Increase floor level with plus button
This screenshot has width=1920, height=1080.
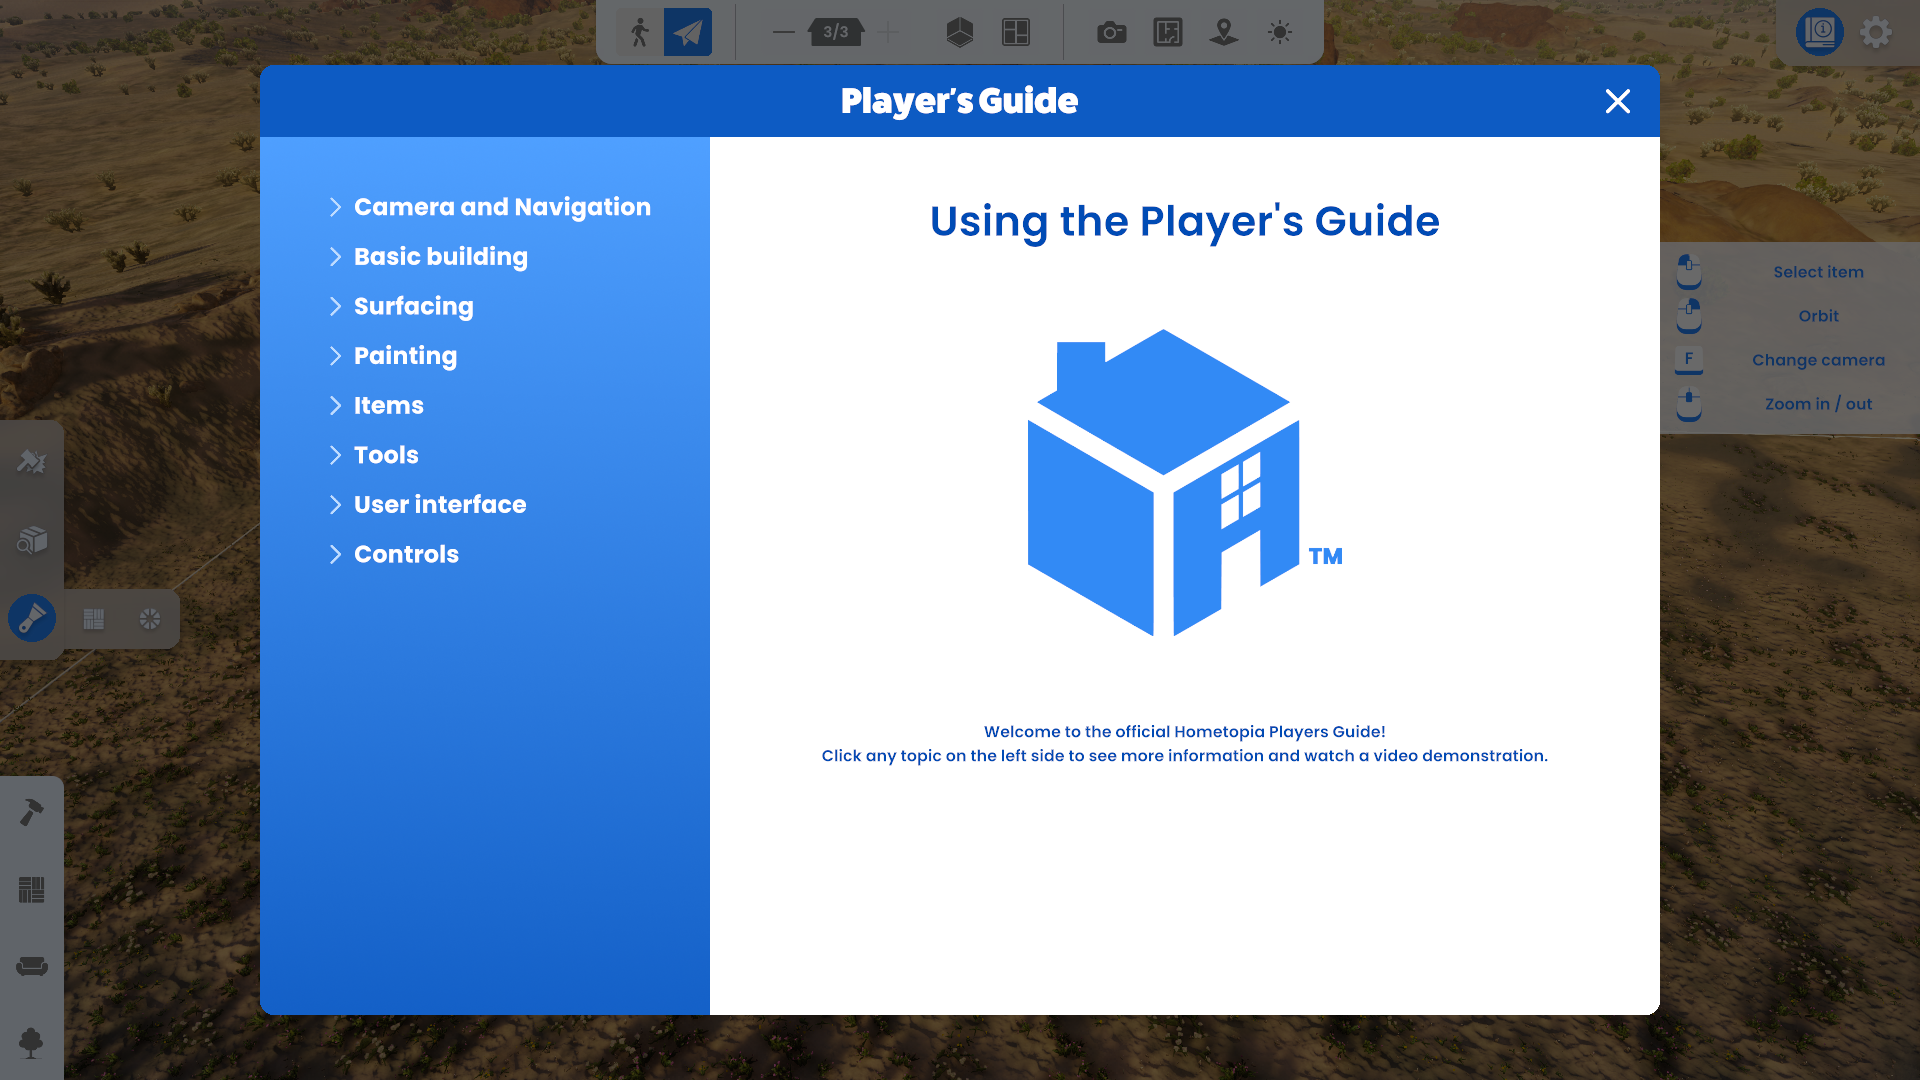[x=888, y=32]
